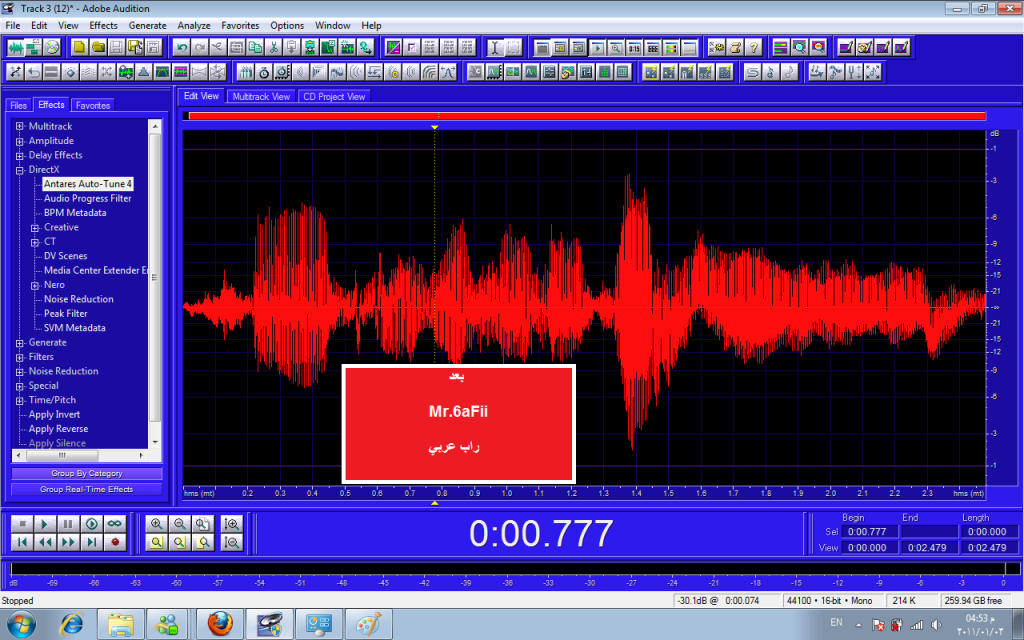Expand the Generate category
Image resolution: width=1024 pixels, height=640 pixels.
tap(20, 343)
